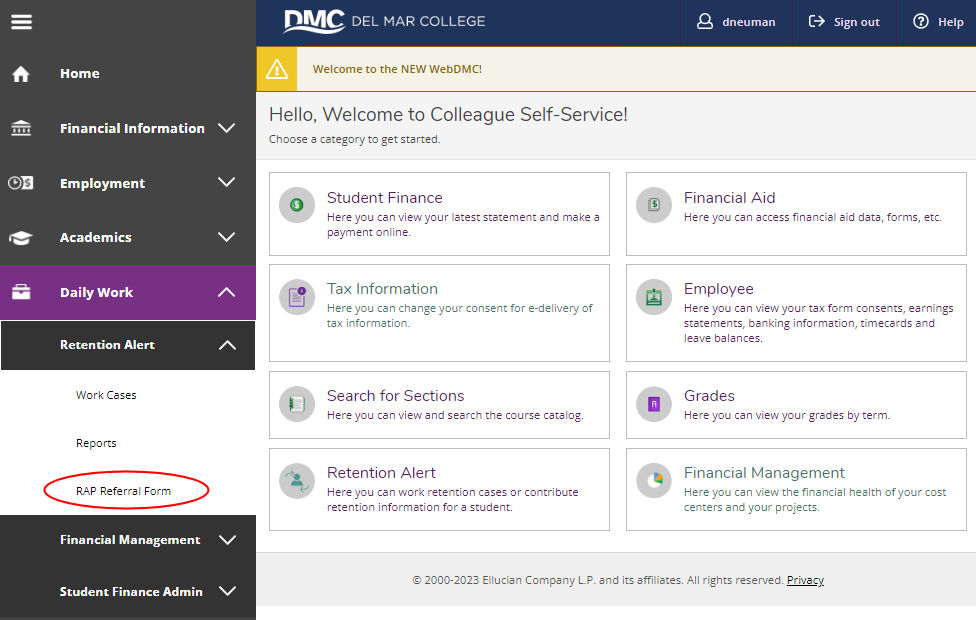
Task: Select Employment in the sidebar
Action: point(102,184)
